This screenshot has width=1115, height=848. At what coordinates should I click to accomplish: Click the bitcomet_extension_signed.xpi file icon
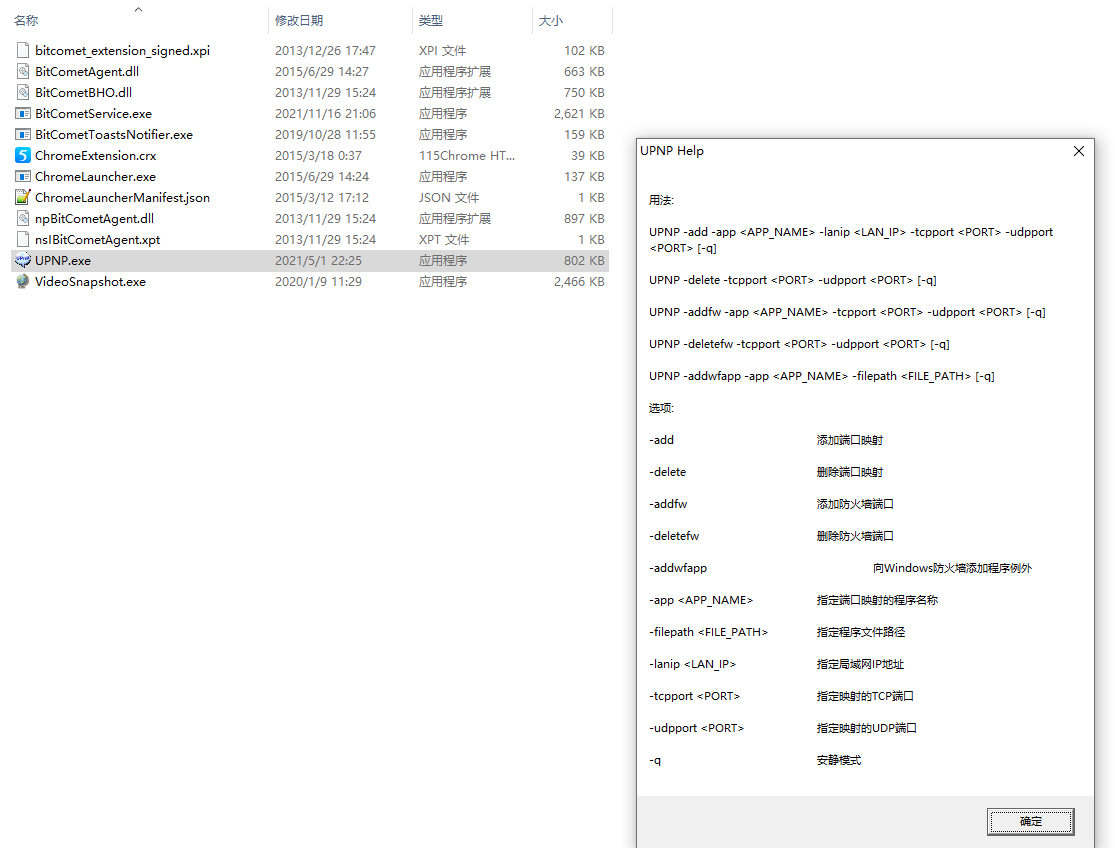(23, 50)
